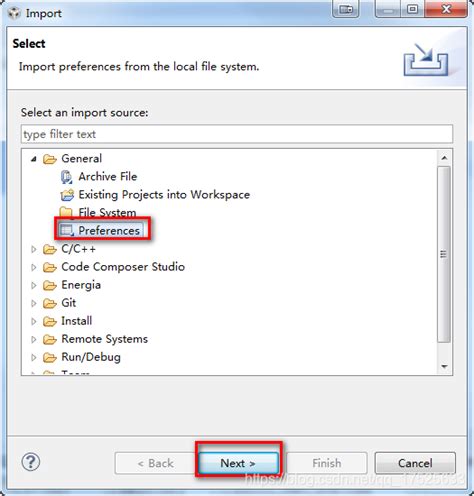Focus the type filter text field
This screenshot has height=496, width=474.
pos(237,134)
